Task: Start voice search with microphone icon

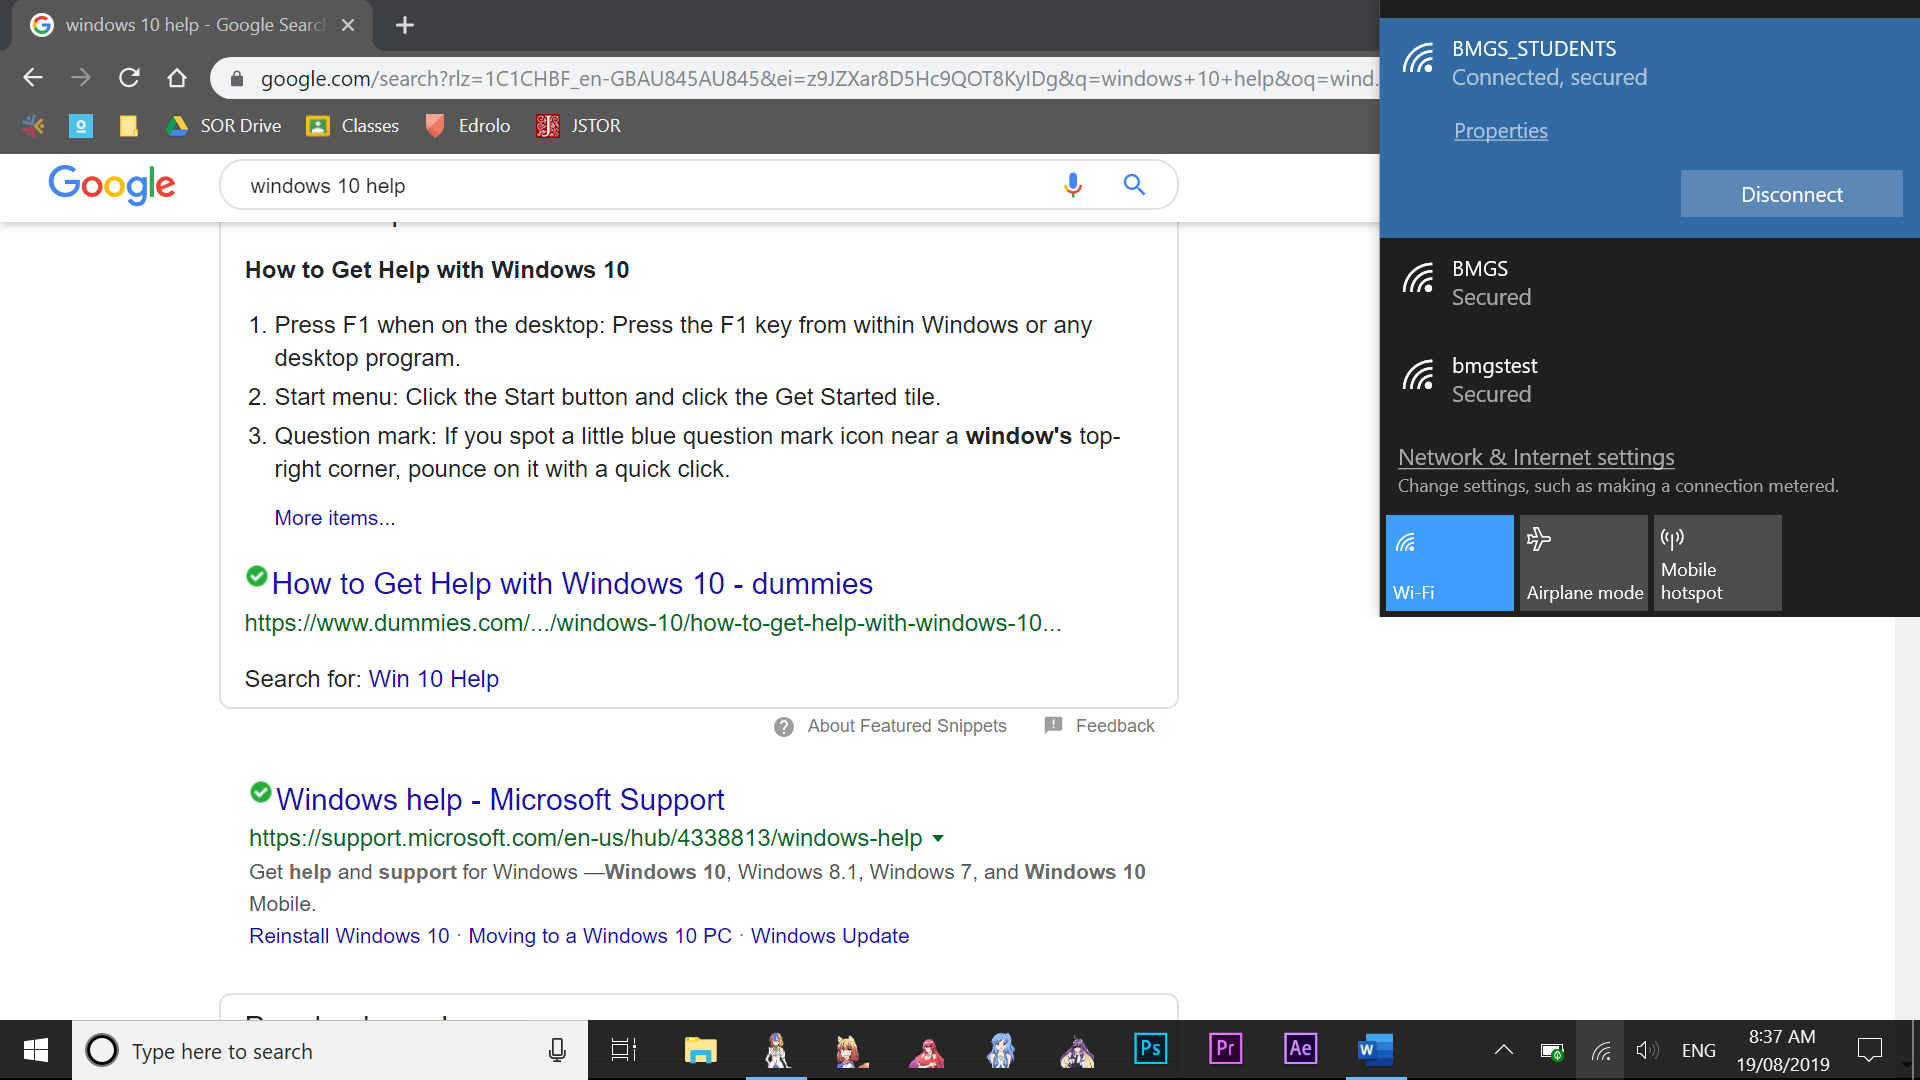Action: pos(1073,185)
